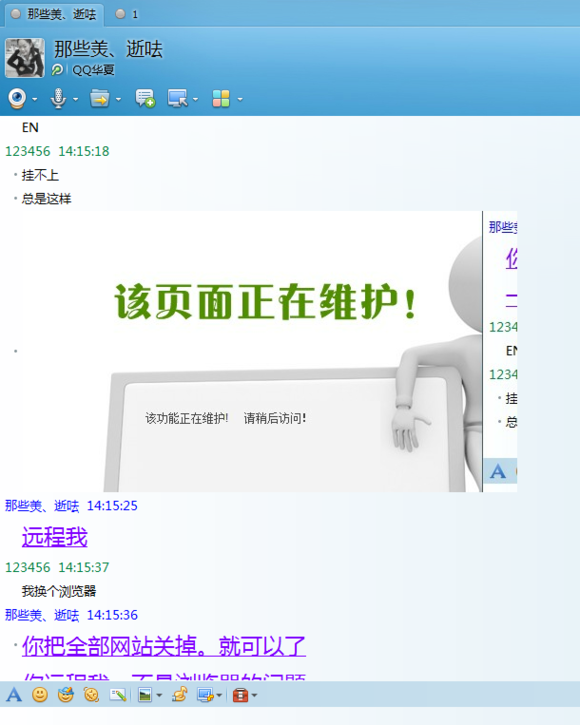Expand send picture options arrow
The image size is (580, 725).
click(159, 695)
